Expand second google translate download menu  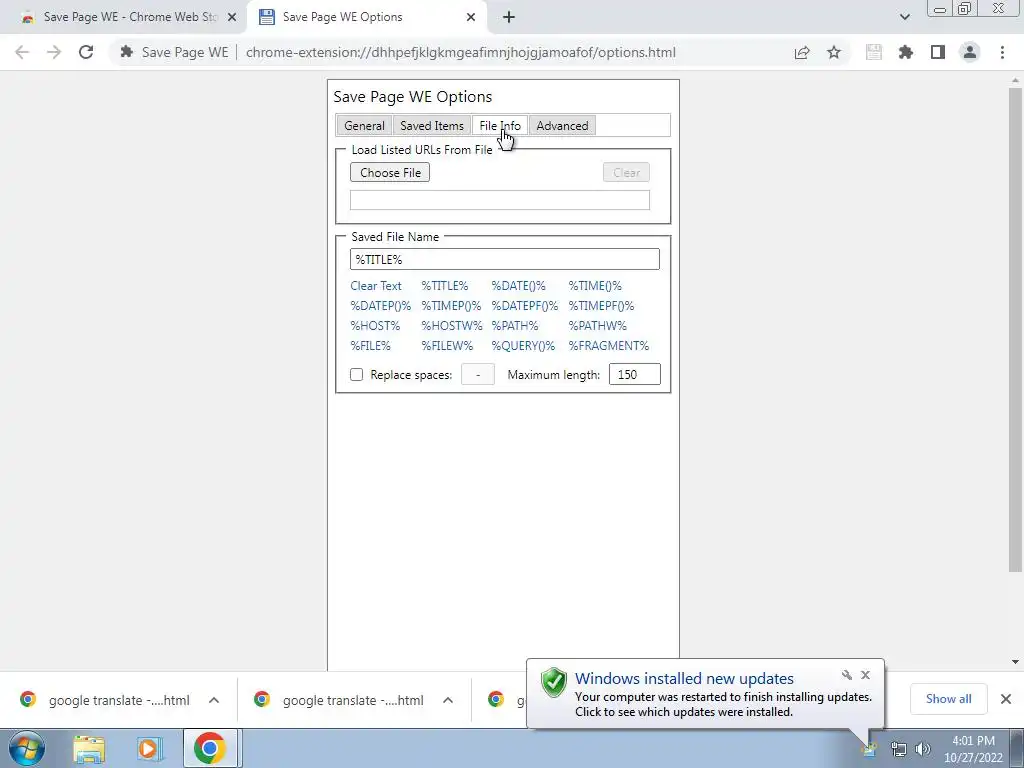[448, 700]
